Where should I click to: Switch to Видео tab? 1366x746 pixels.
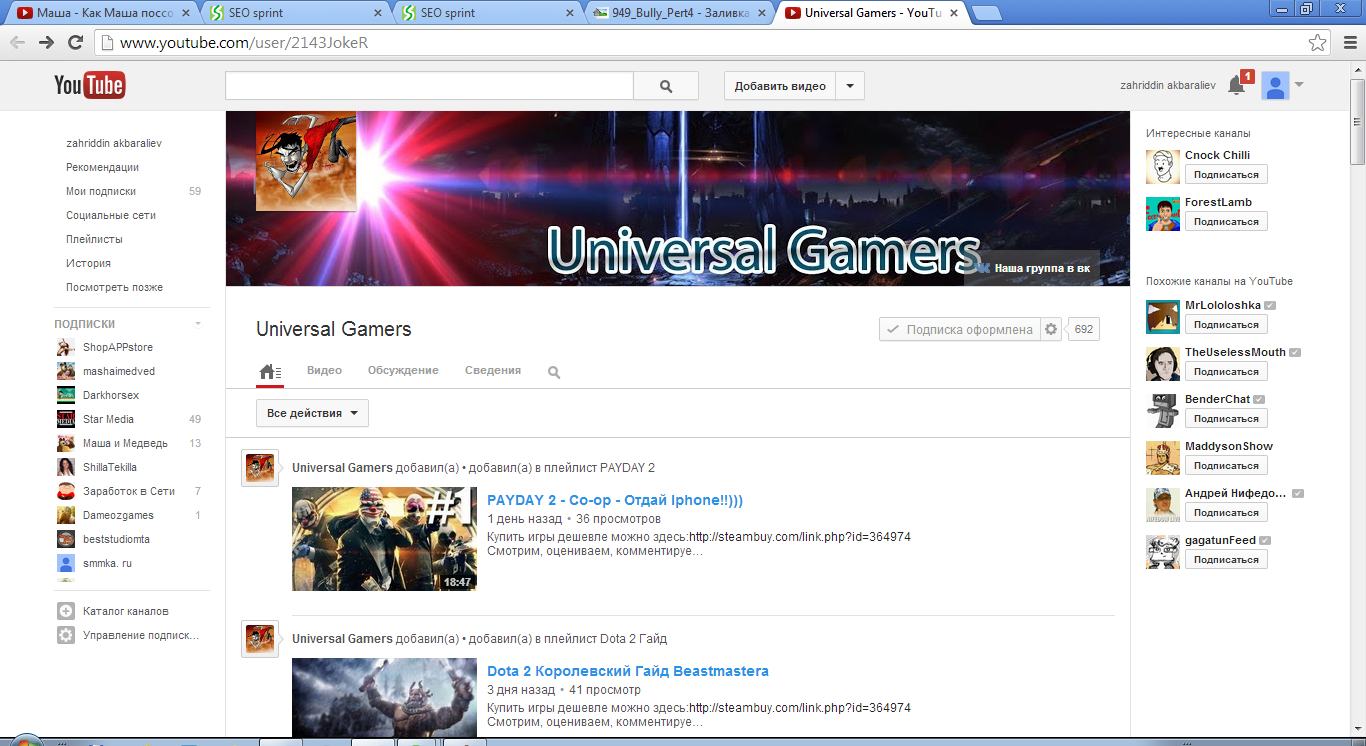pyautogui.click(x=324, y=370)
